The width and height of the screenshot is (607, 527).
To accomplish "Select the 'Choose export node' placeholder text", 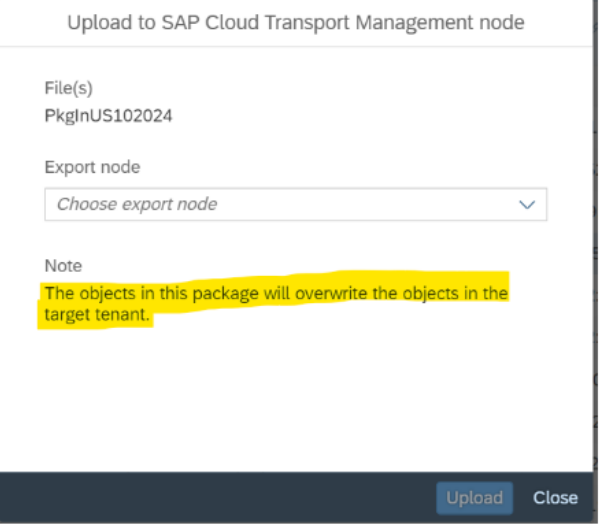I will point(137,204).
